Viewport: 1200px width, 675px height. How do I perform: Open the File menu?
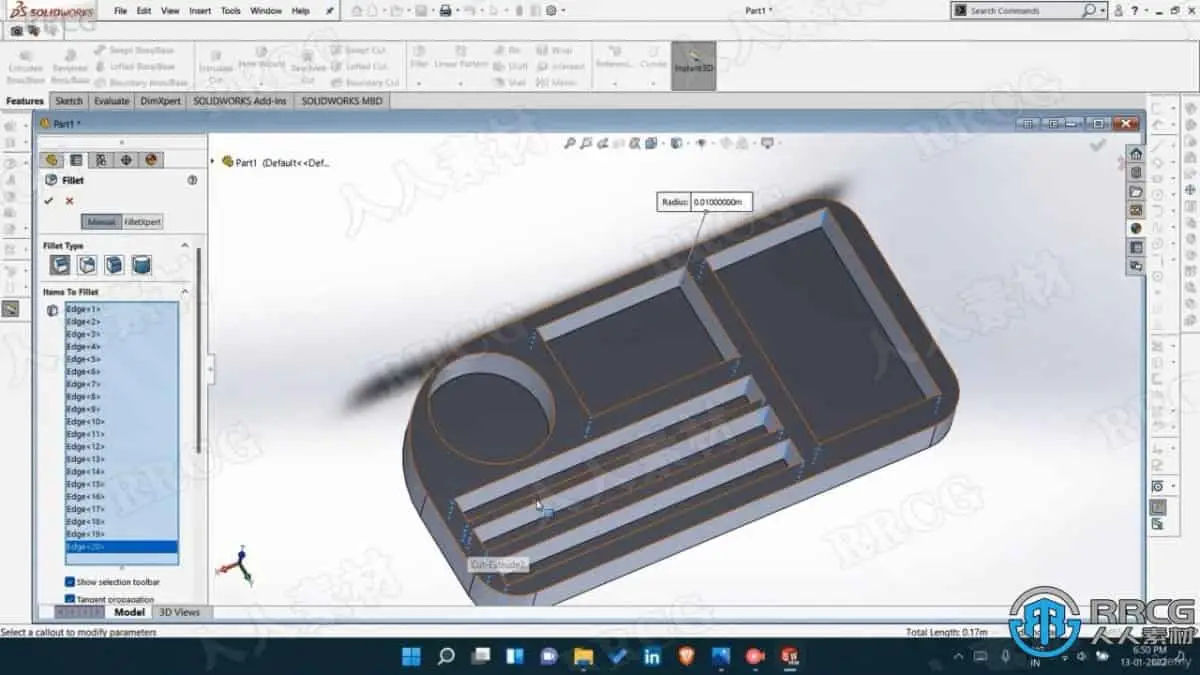(120, 11)
